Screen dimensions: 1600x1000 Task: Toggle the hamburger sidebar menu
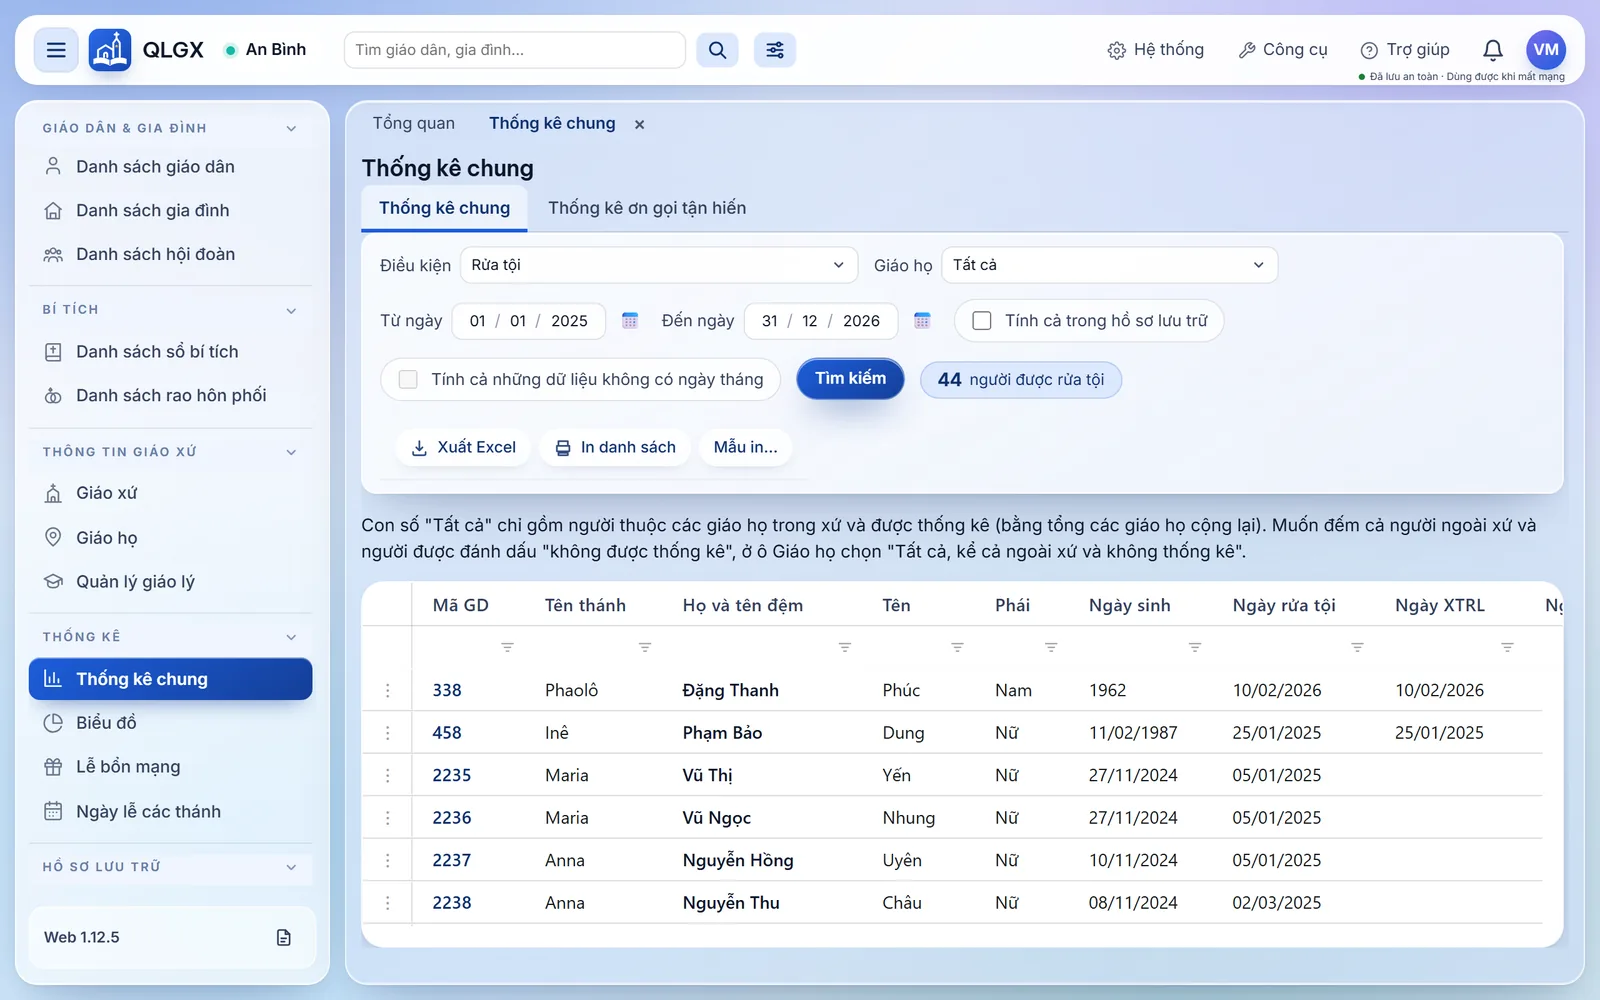point(56,50)
